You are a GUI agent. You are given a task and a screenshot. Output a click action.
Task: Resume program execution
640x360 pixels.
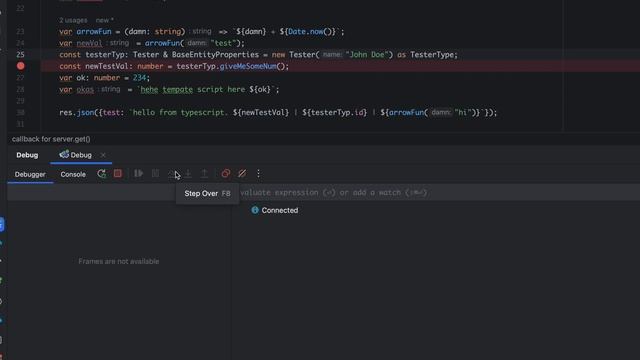pos(139,173)
